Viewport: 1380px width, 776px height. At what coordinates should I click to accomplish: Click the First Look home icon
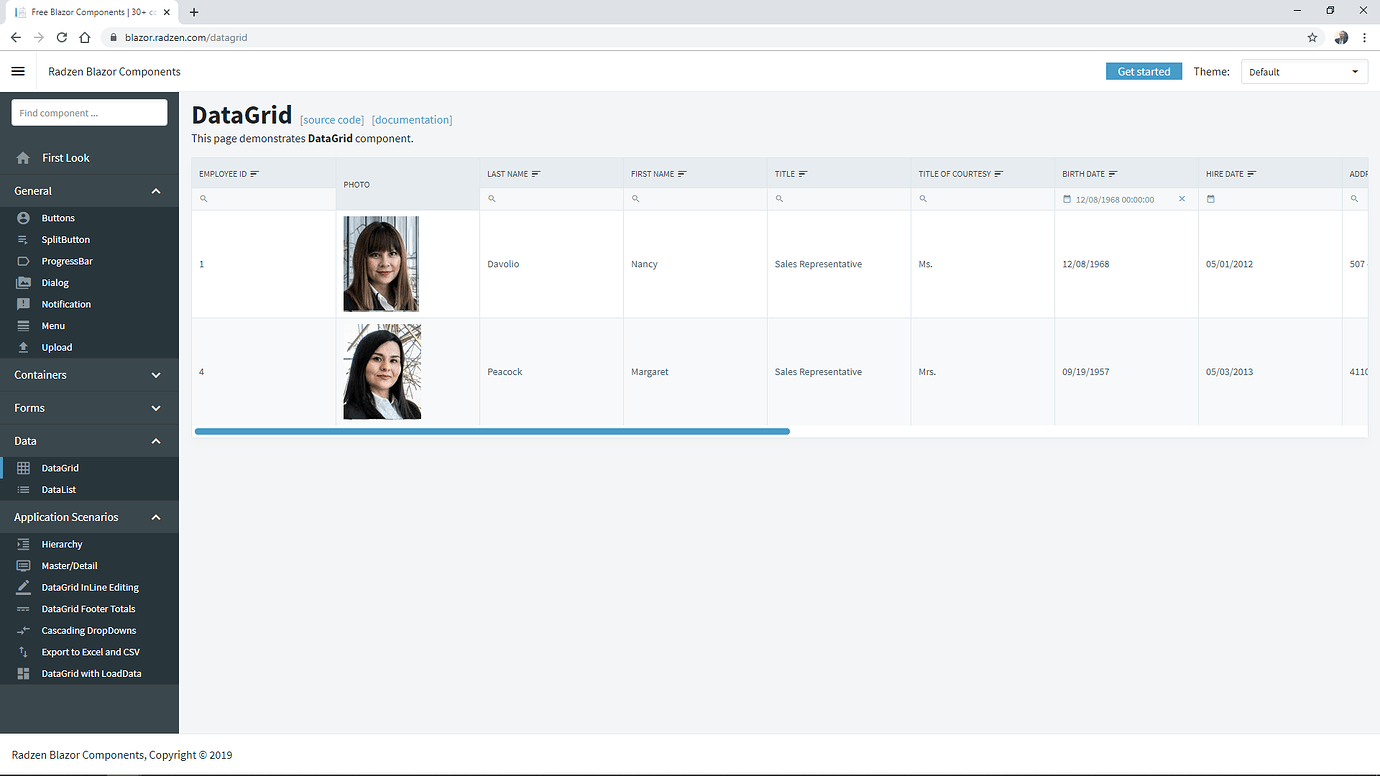coord(23,158)
